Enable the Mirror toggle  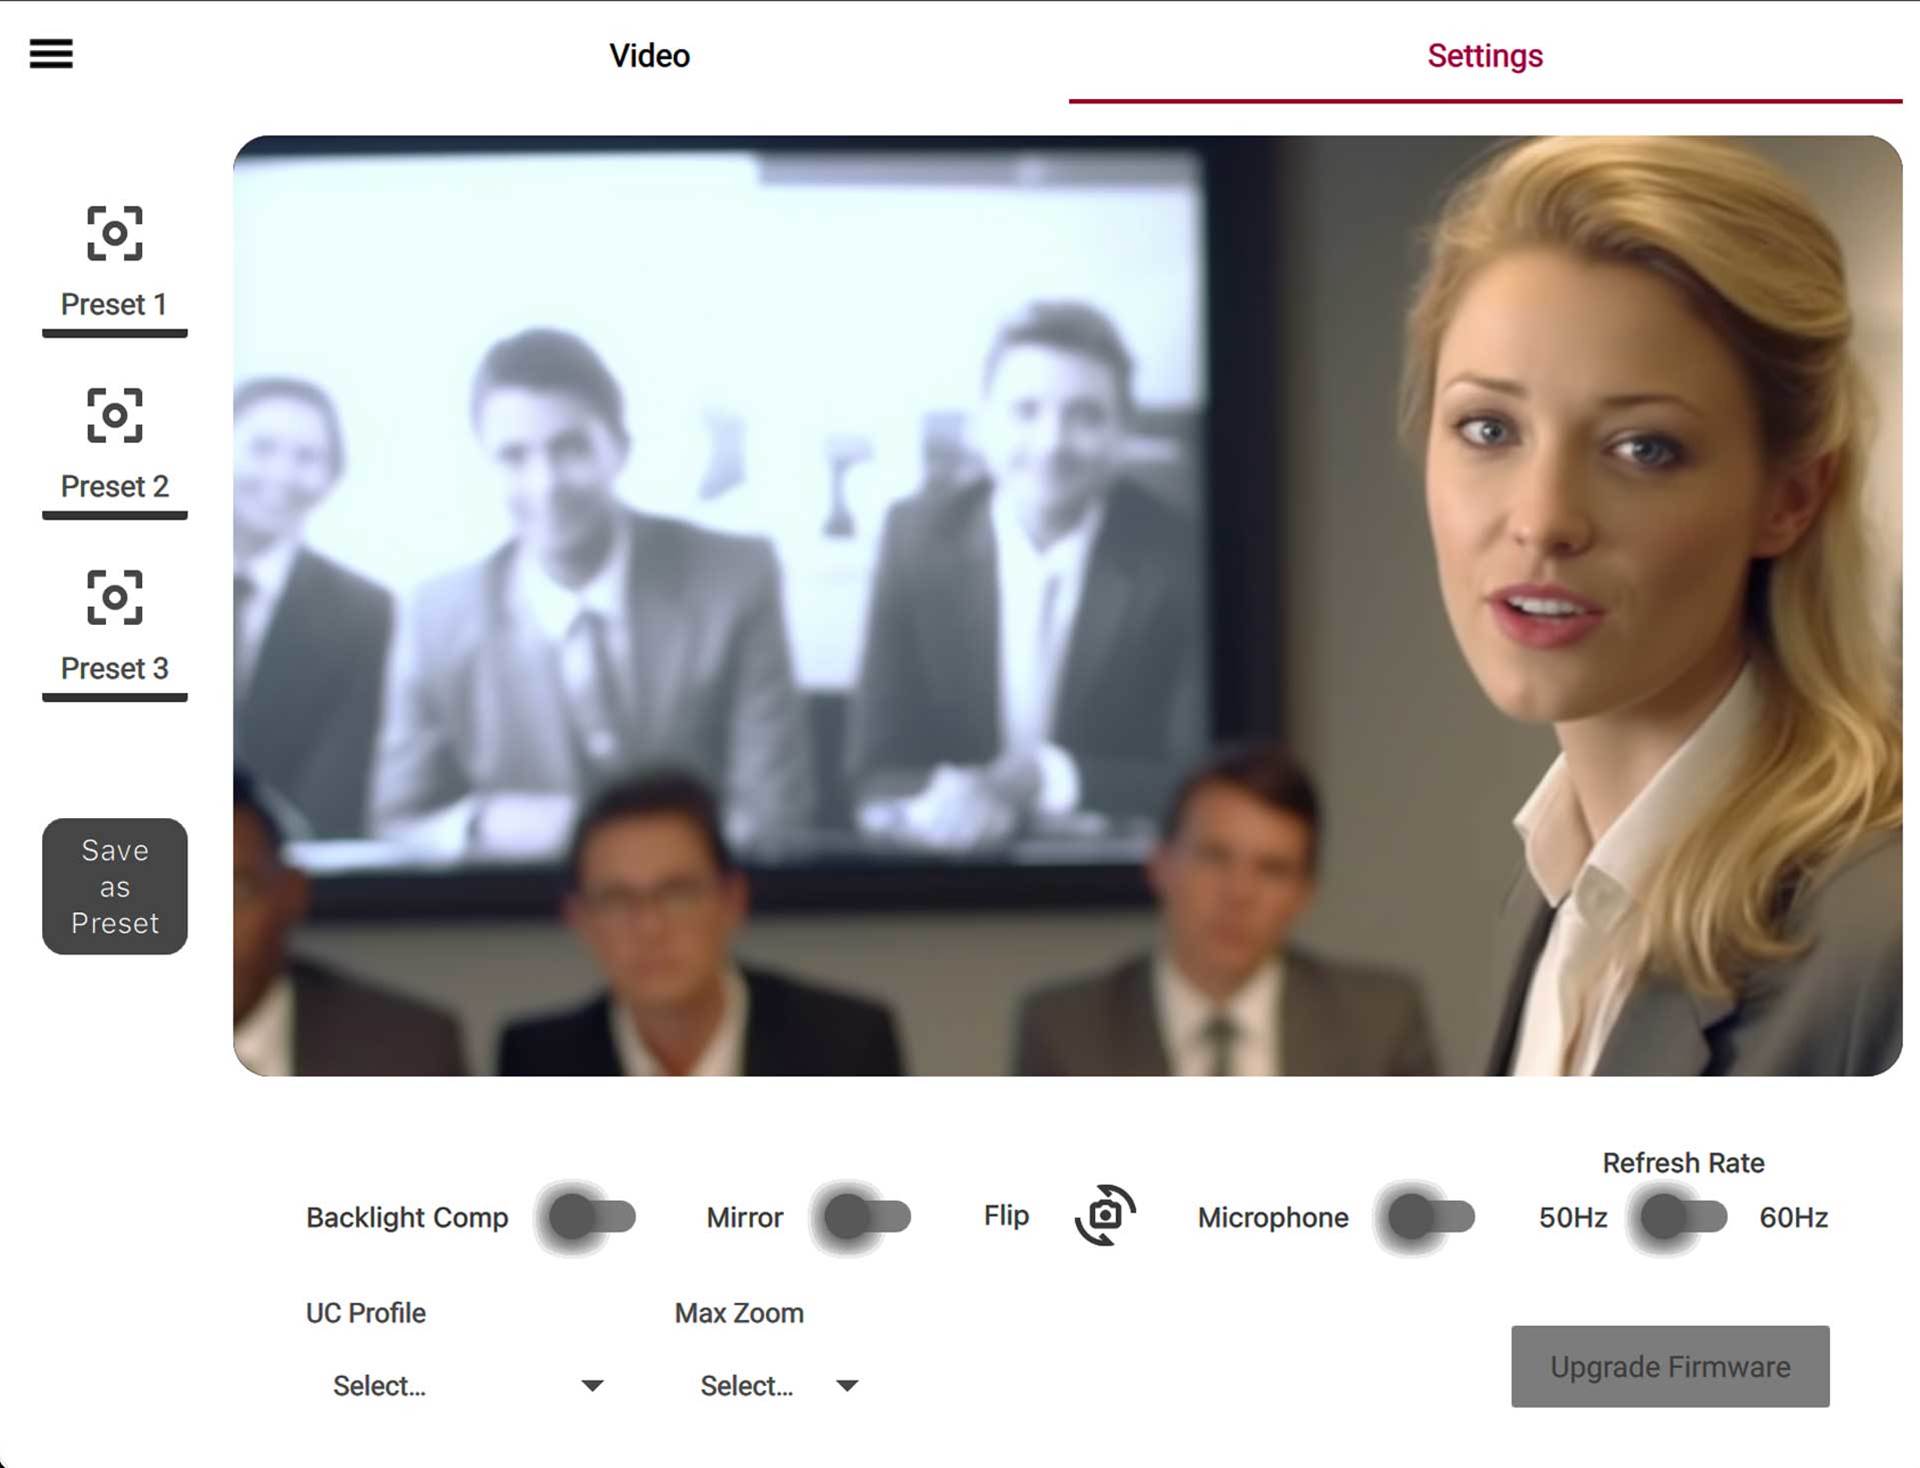click(866, 1217)
